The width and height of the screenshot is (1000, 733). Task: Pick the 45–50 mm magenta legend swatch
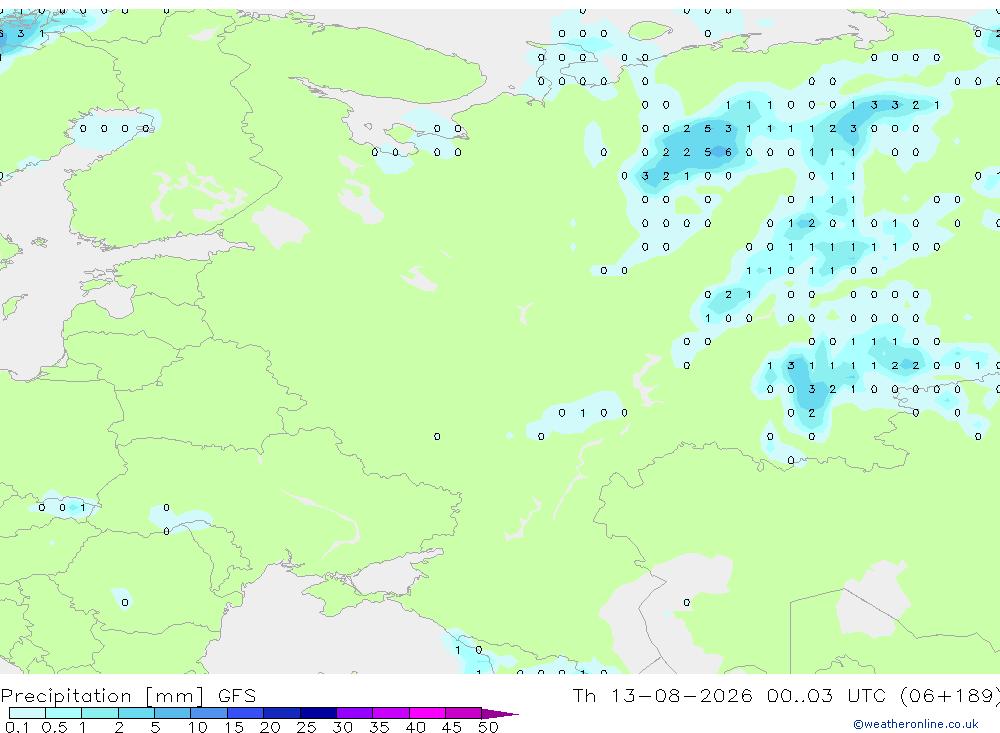[x=463, y=713]
